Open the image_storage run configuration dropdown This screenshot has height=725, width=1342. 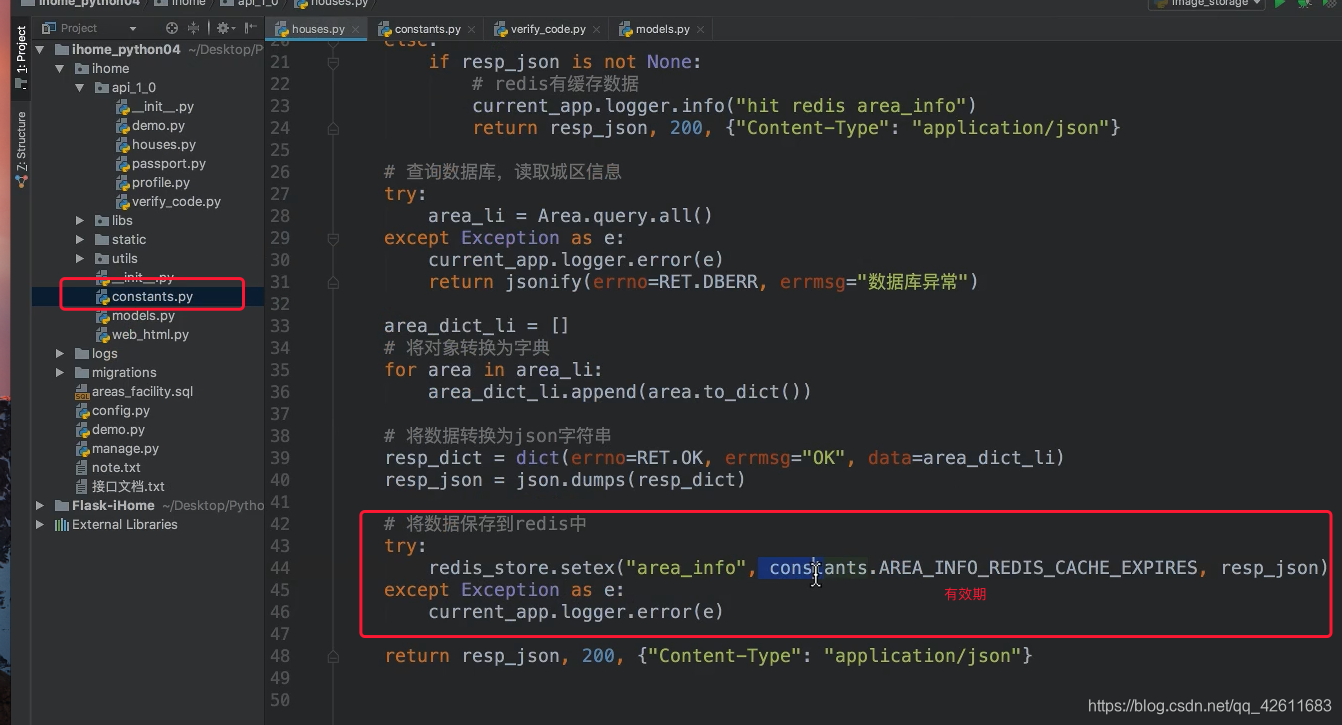[1206, 4]
